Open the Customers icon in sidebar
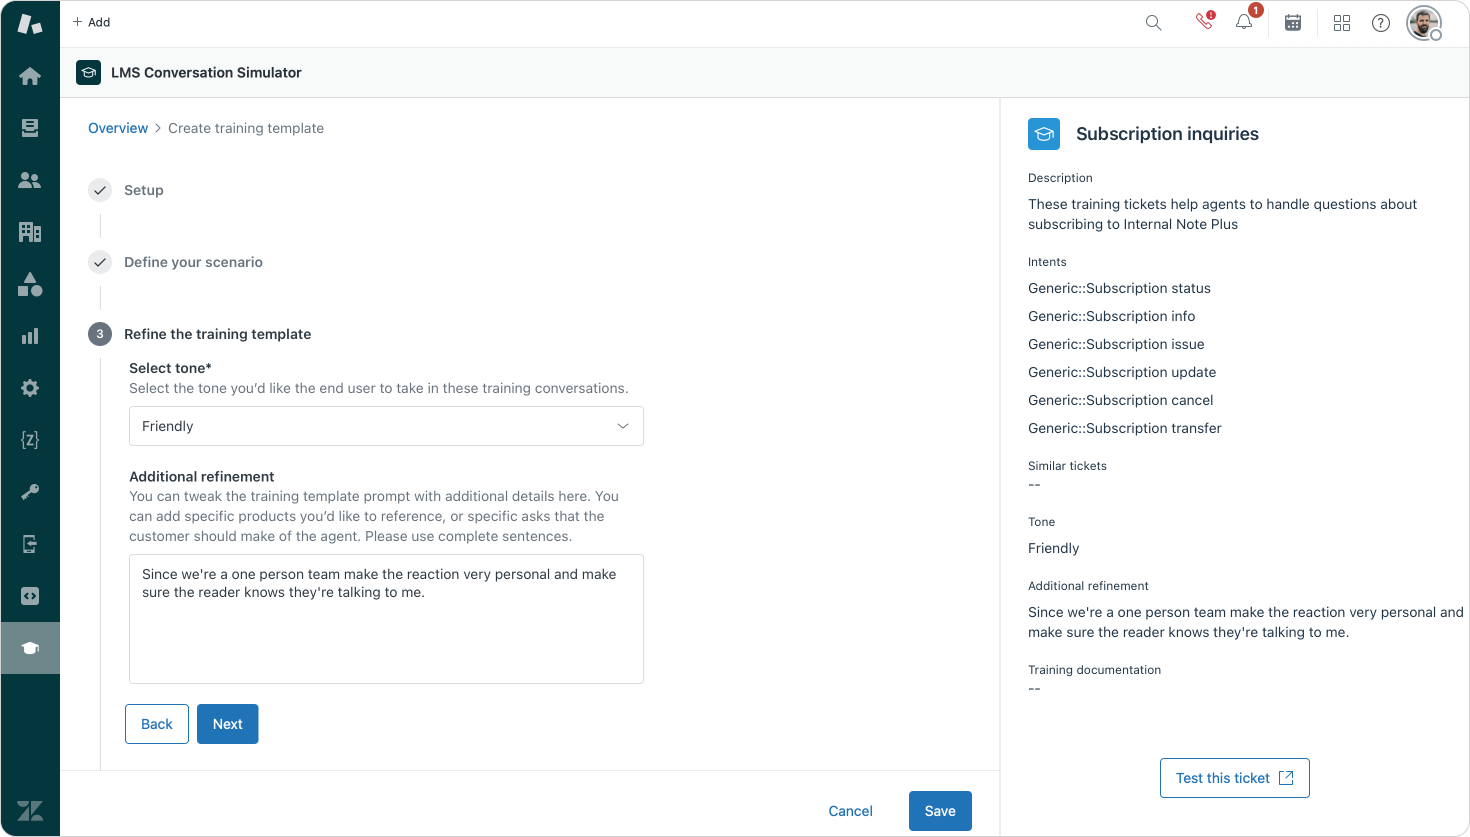Image resolution: width=1470 pixels, height=837 pixels. 30,180
